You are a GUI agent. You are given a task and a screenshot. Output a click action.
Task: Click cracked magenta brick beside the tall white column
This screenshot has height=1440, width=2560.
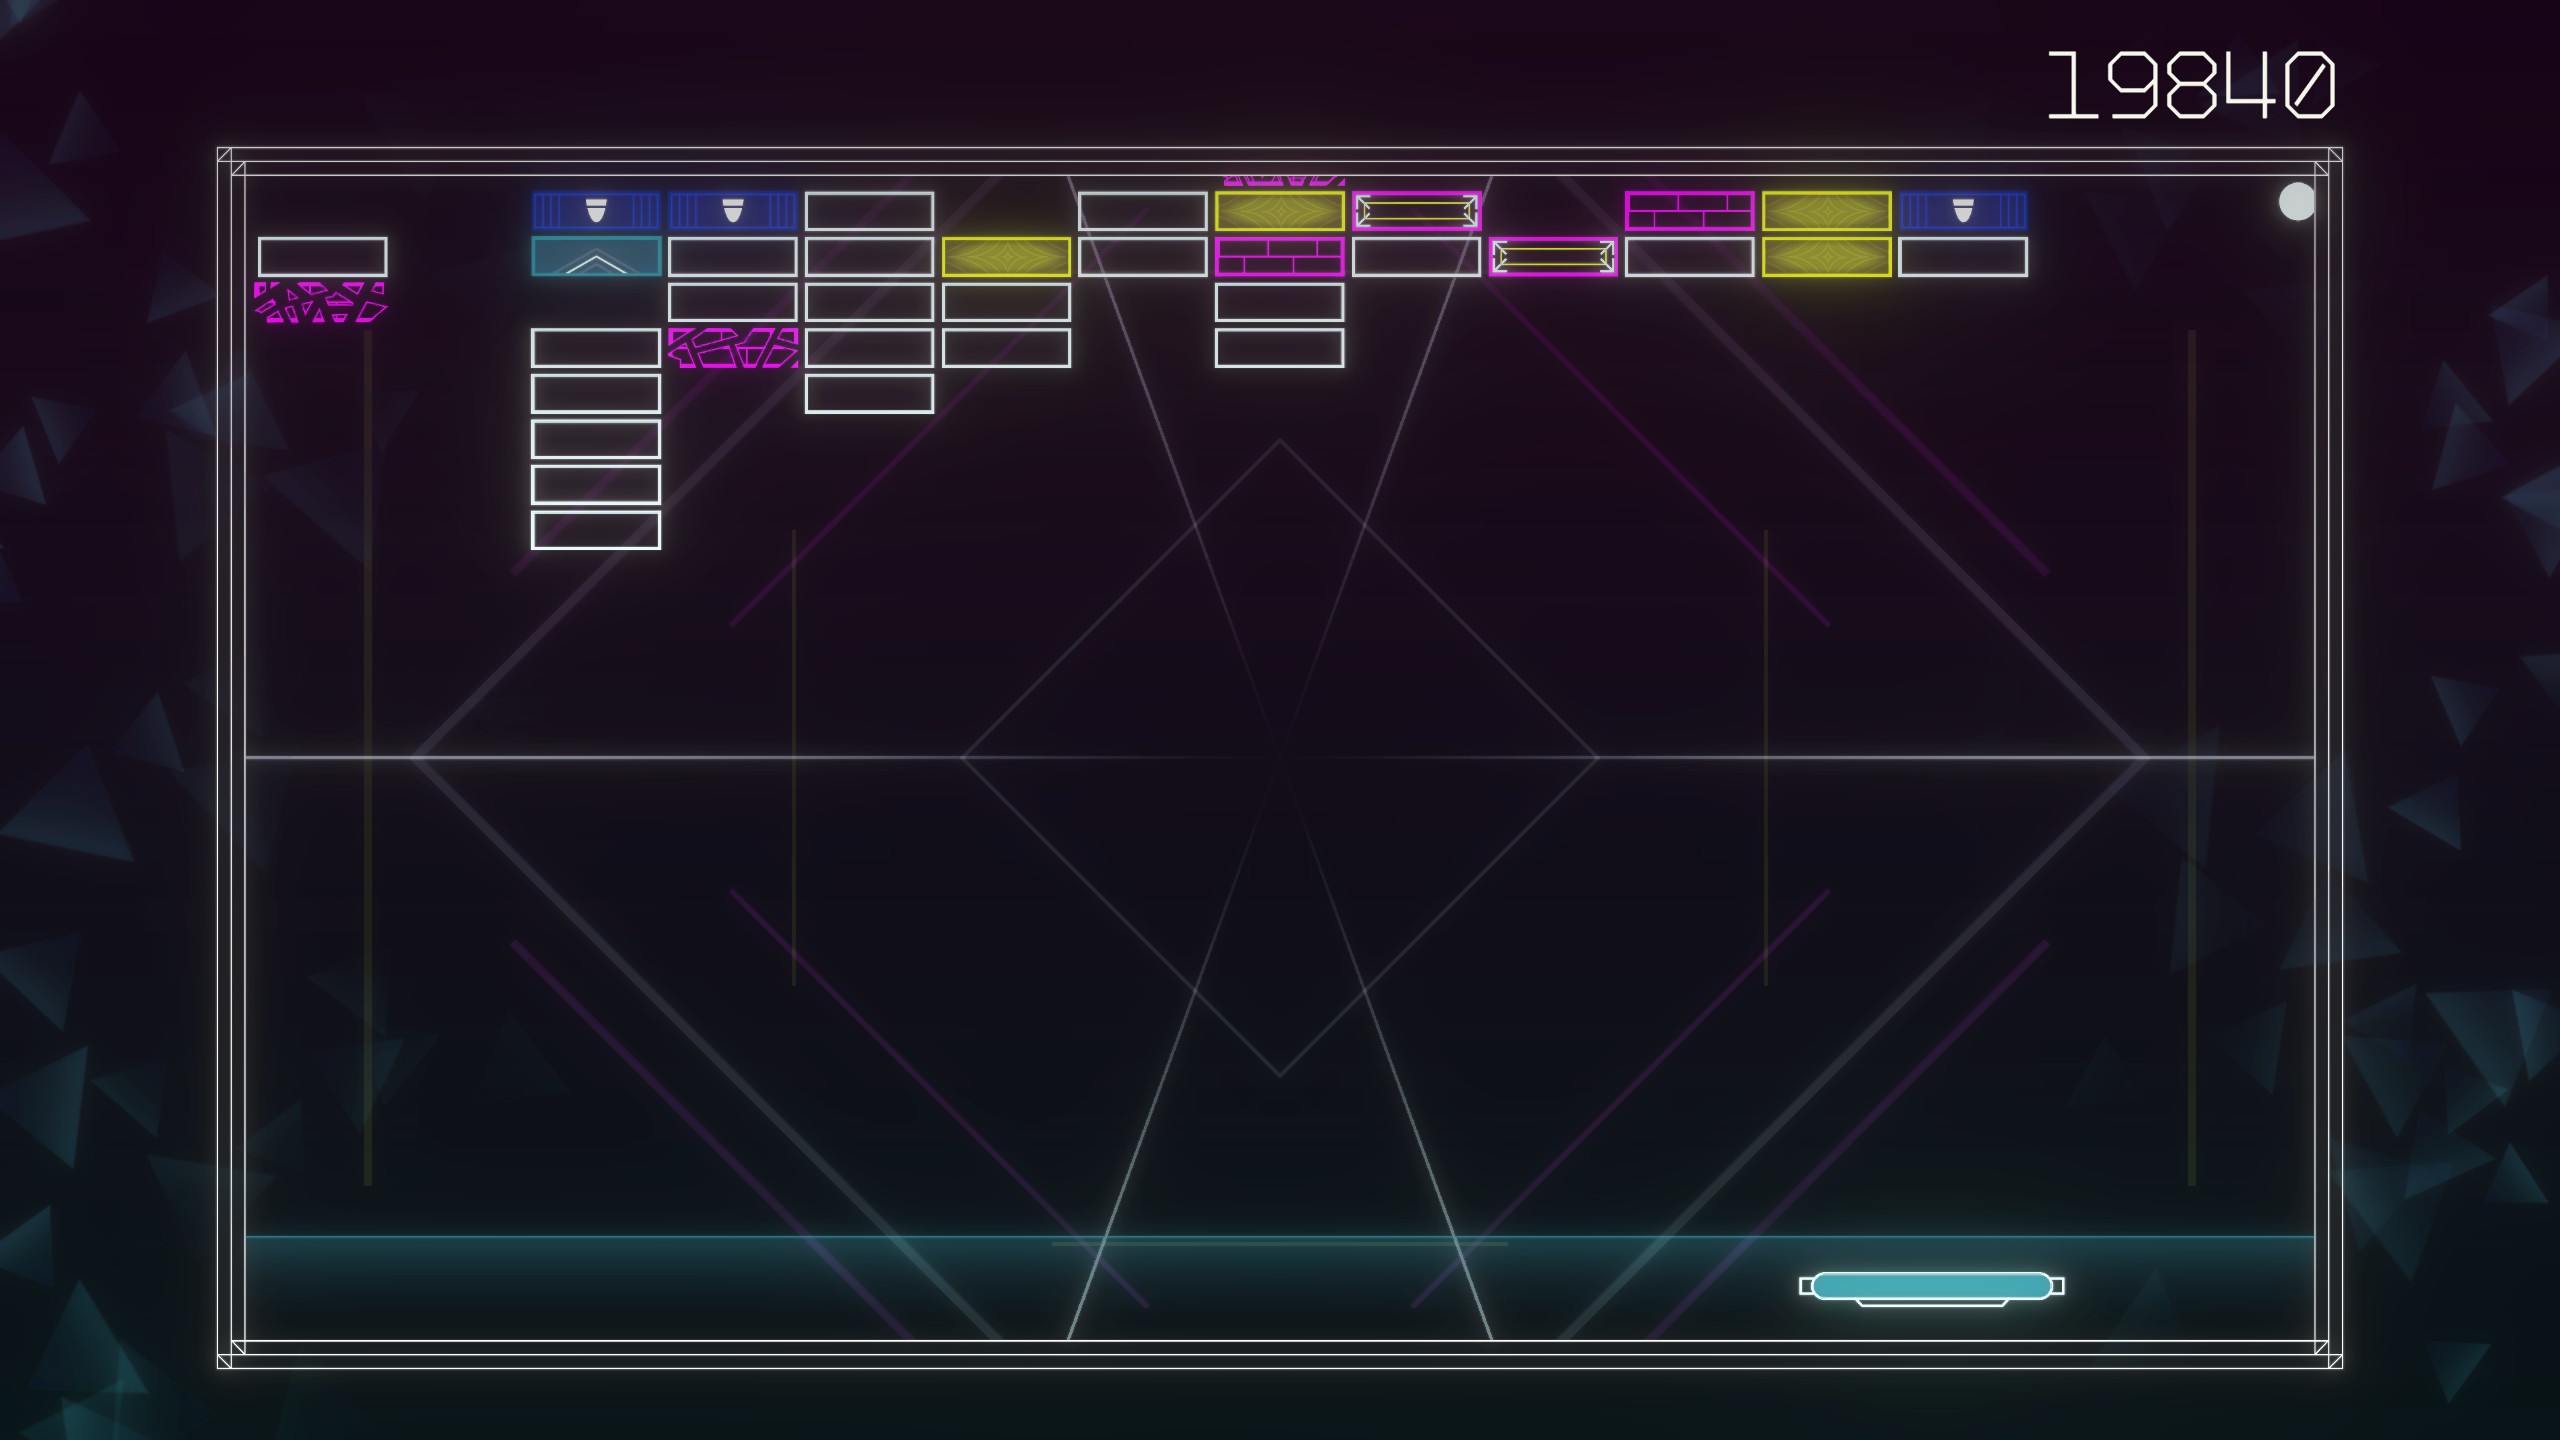coord(732,348)
